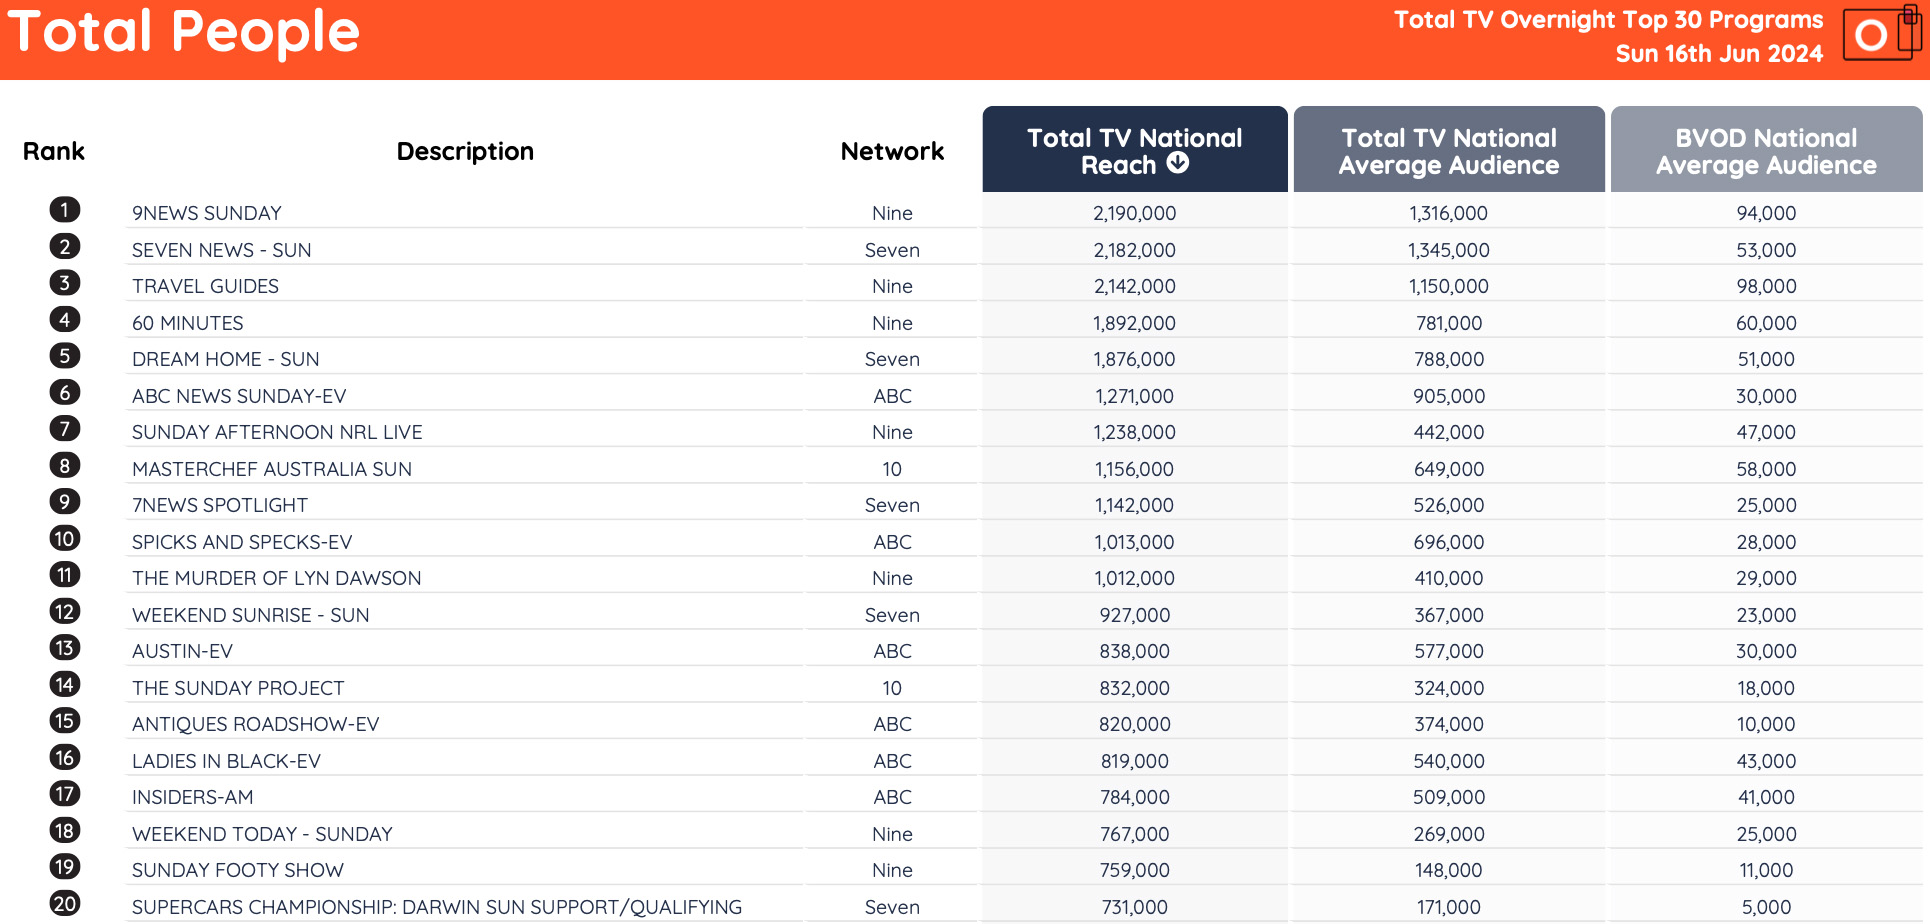The image size is (1930, 924).
Task: Click the rank 8 badge
Action: pyautogui.click(x=64, y=466)
